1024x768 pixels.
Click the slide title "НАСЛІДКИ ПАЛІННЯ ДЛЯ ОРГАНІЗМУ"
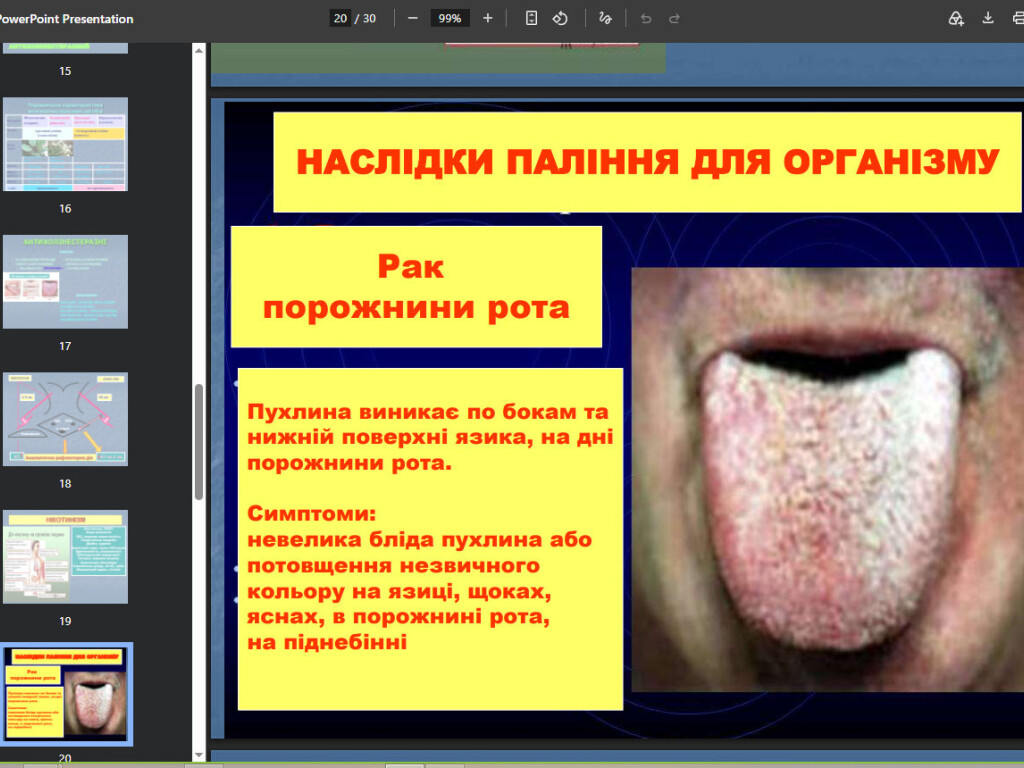(x=648, y=162)
